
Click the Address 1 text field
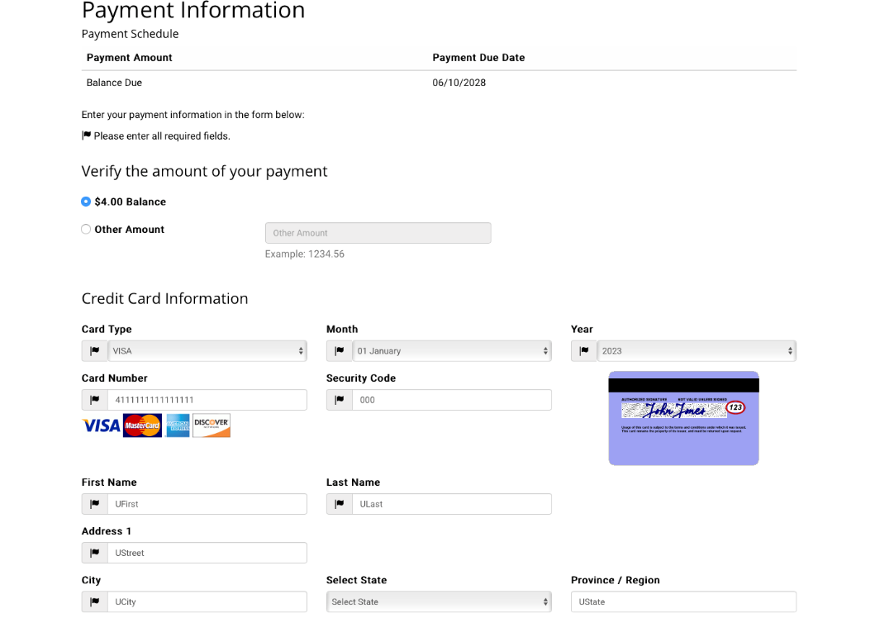[x=207, y=553]
